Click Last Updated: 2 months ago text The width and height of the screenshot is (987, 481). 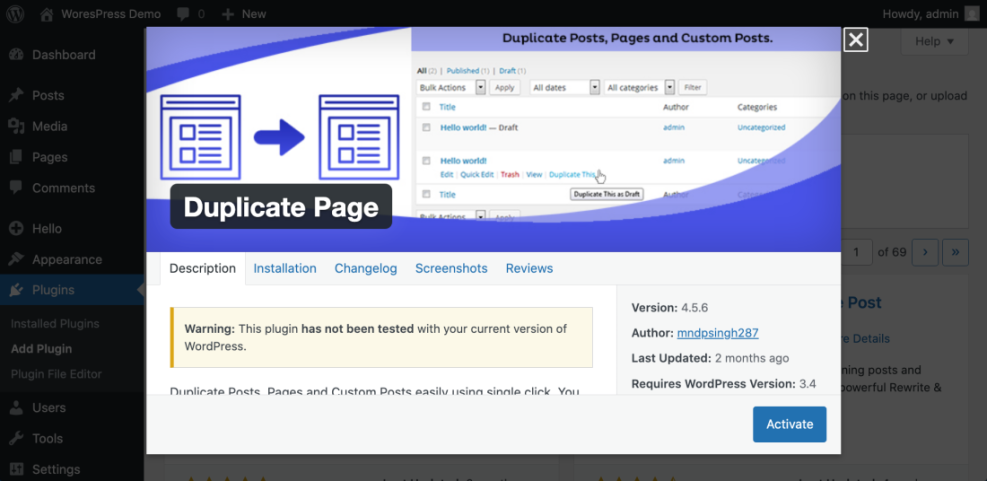pyautogui.click(x=710, y=358)
